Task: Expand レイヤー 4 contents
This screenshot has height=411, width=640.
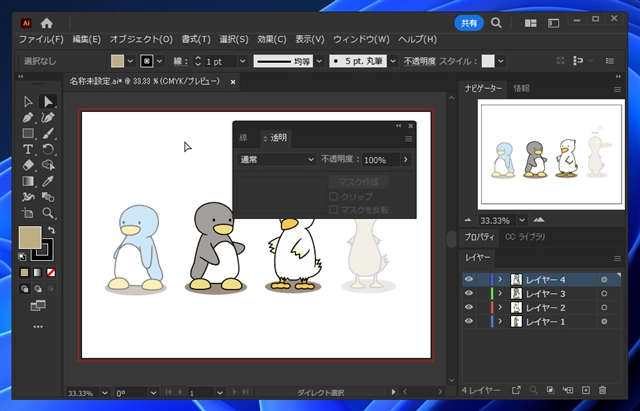Action: tap(500, 280)
